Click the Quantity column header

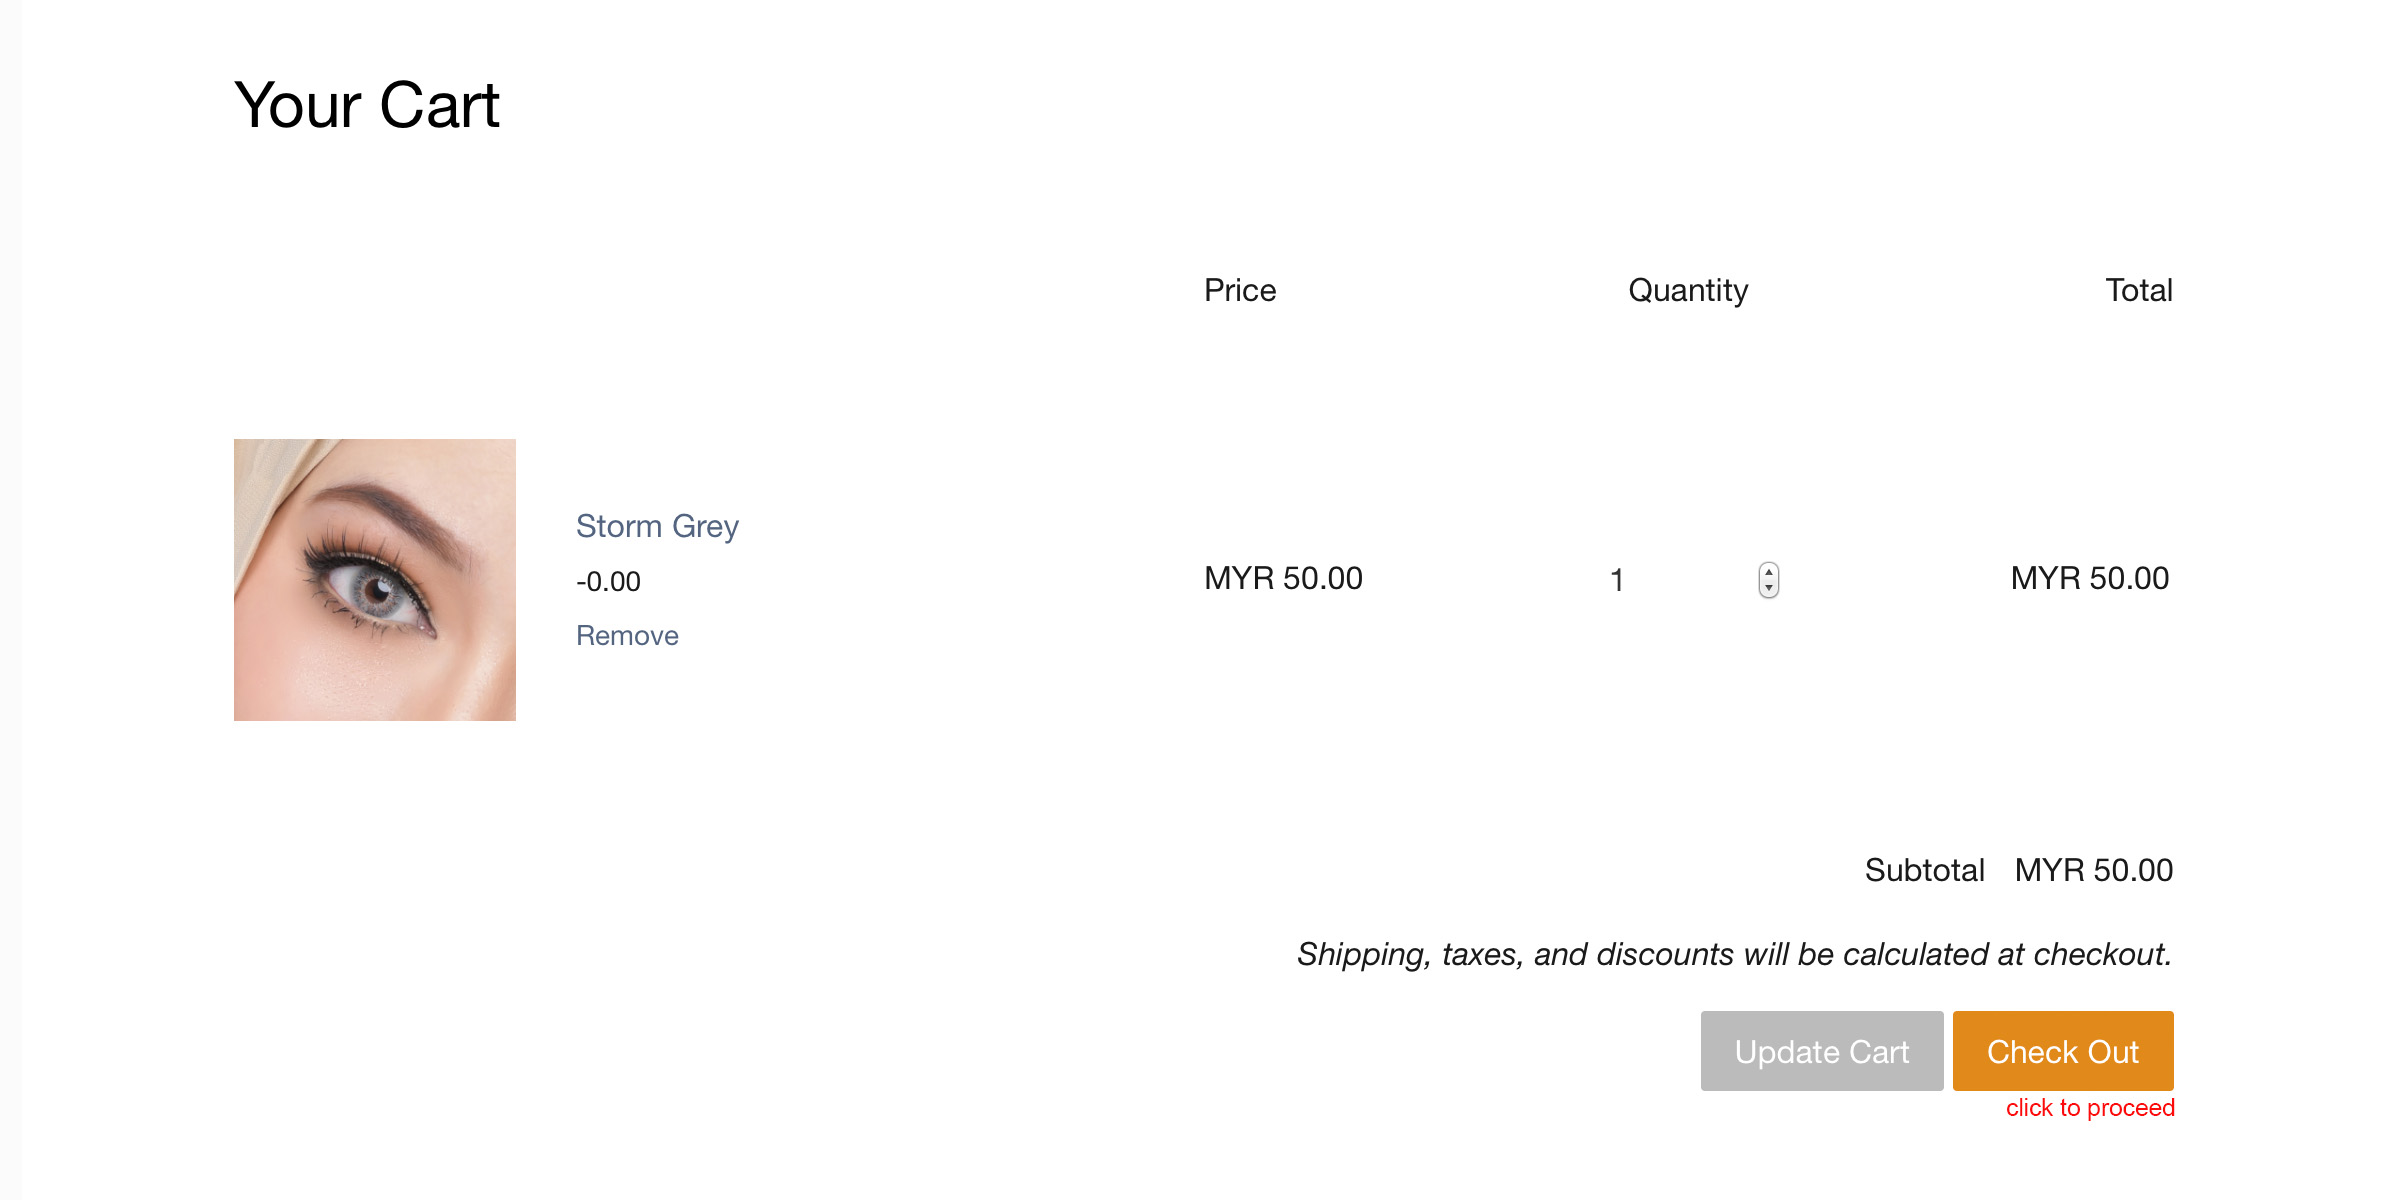pos(1688,291)
